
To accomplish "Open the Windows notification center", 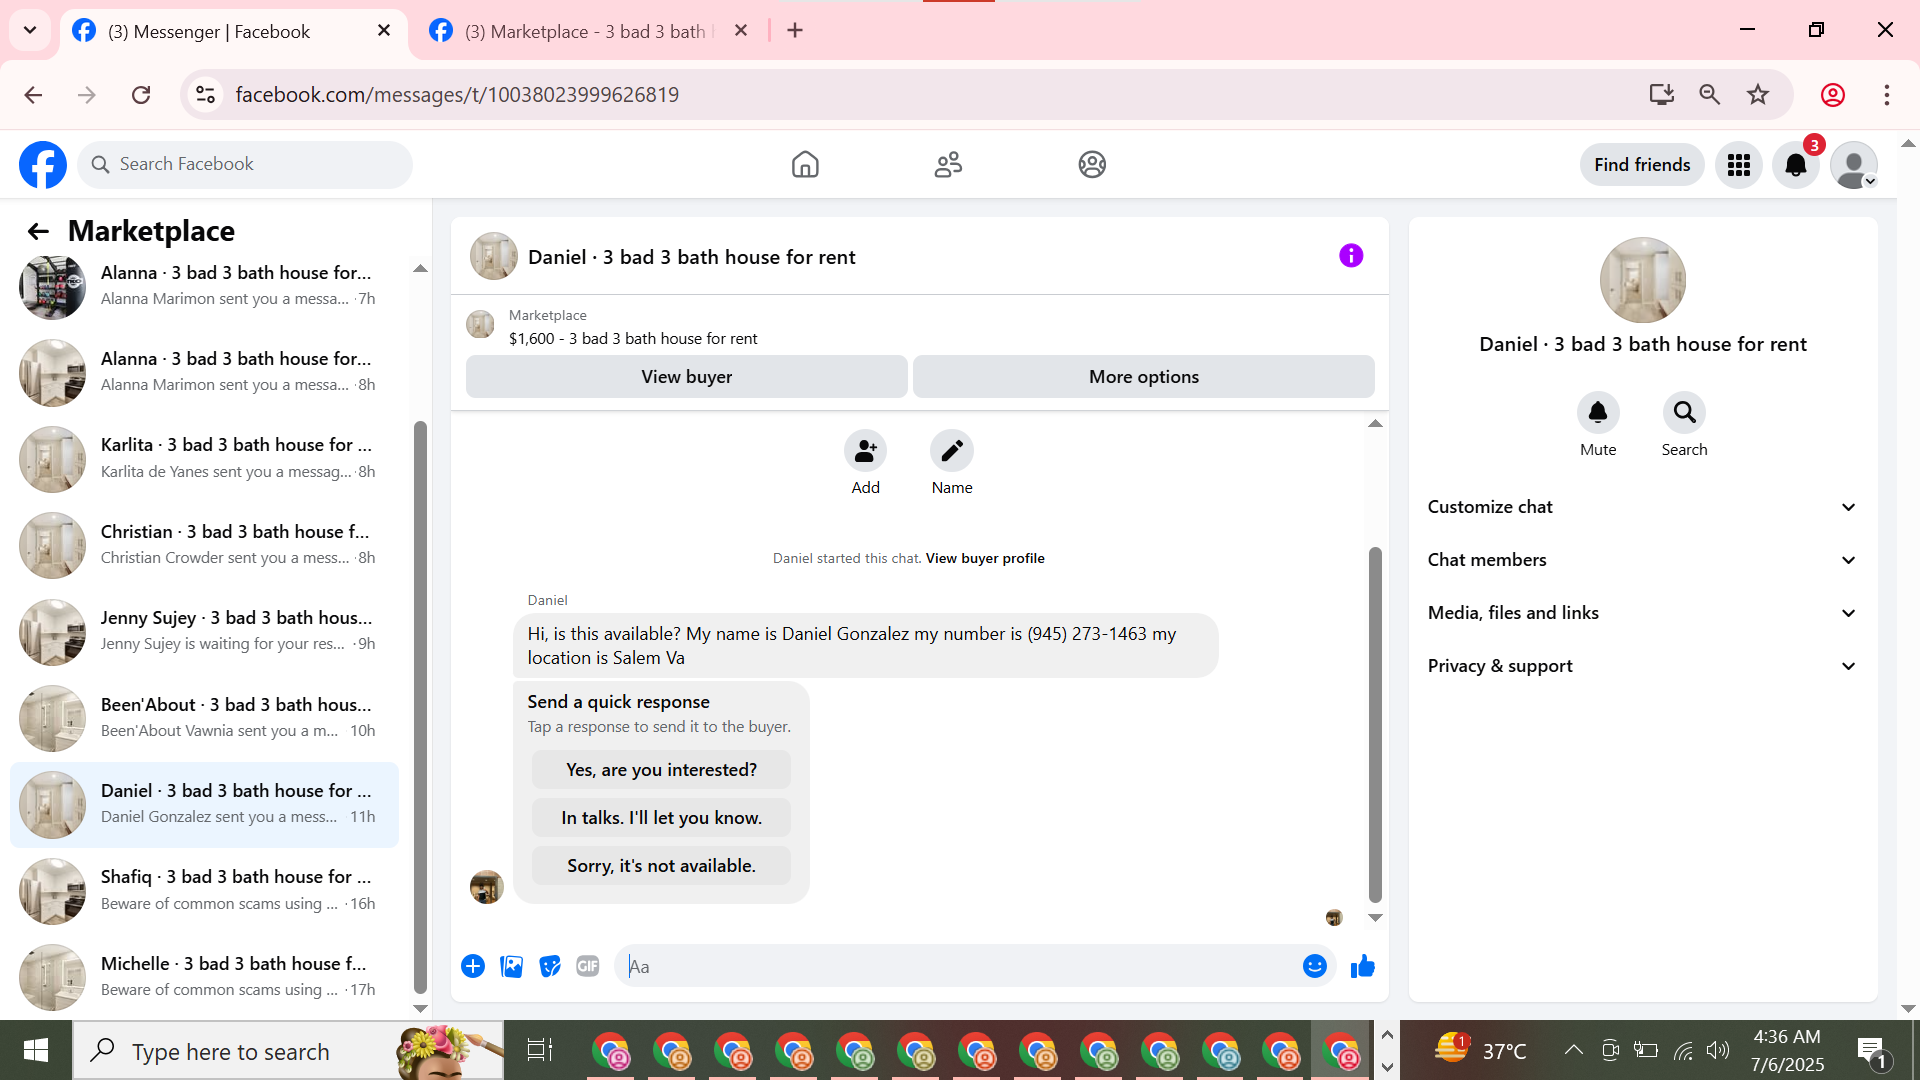I will [x=1873, y=1052].
